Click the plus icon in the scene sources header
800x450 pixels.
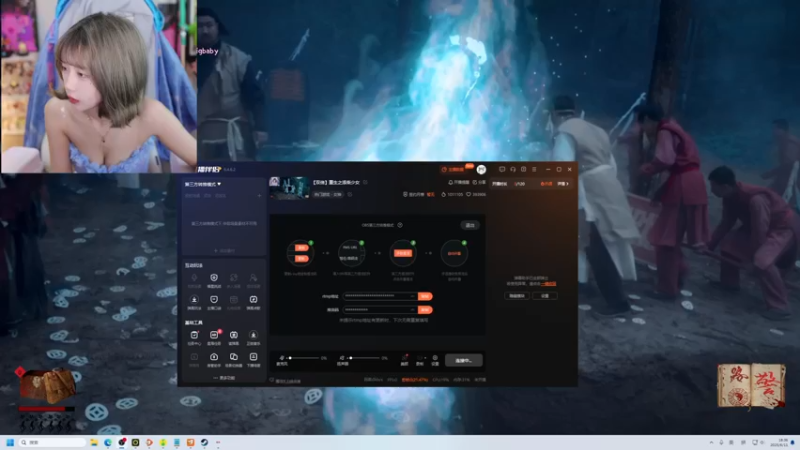(x=259, y=195)
